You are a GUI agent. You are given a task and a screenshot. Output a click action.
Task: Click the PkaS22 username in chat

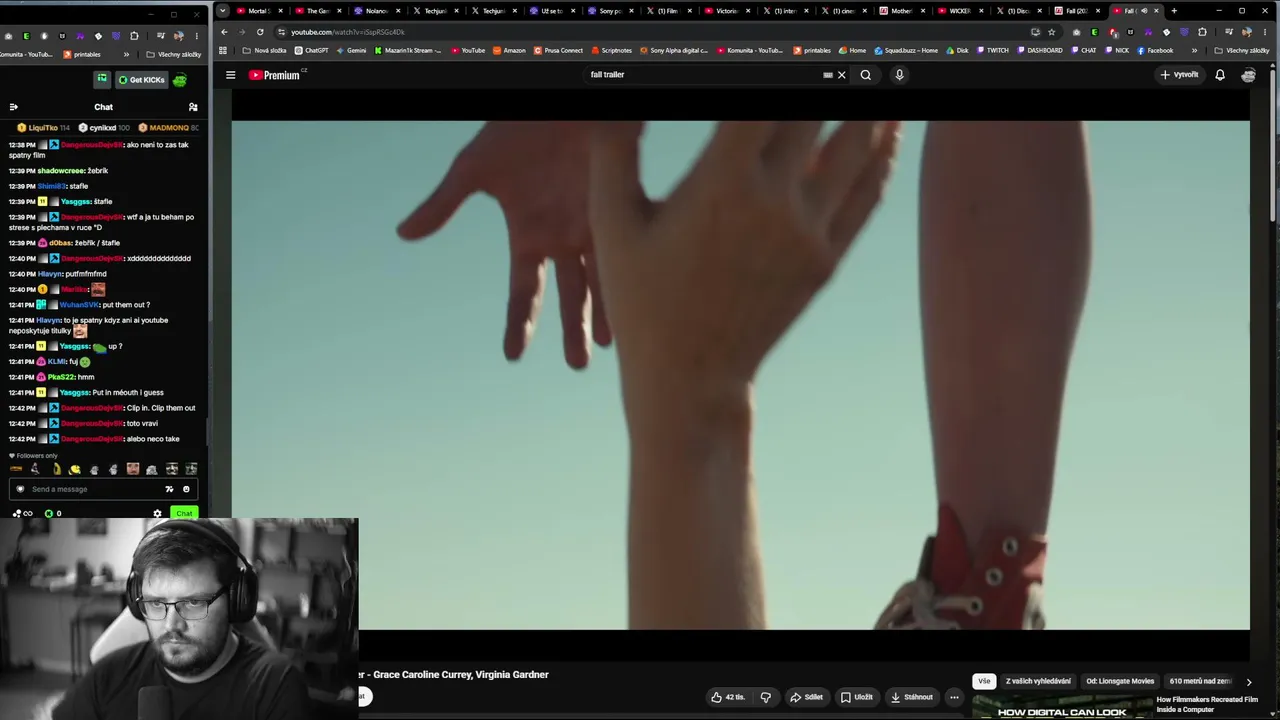tap(61, 377)
